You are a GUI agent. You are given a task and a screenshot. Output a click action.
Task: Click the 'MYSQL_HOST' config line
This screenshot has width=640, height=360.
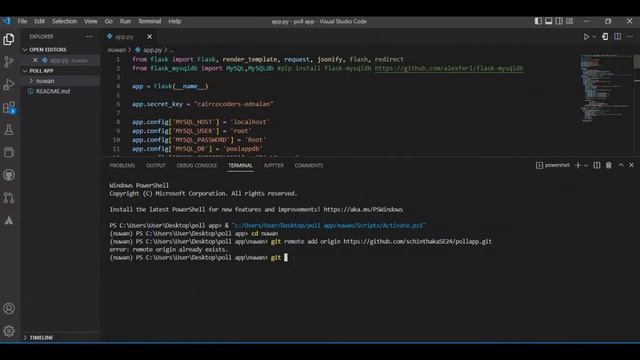201,122
